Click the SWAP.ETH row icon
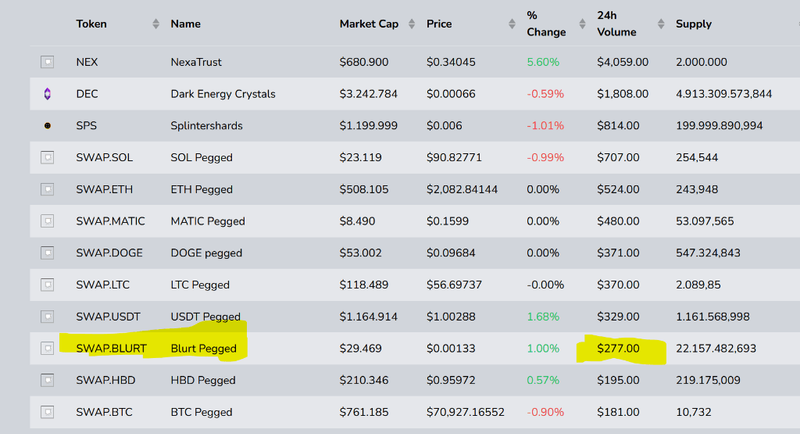 47,189
